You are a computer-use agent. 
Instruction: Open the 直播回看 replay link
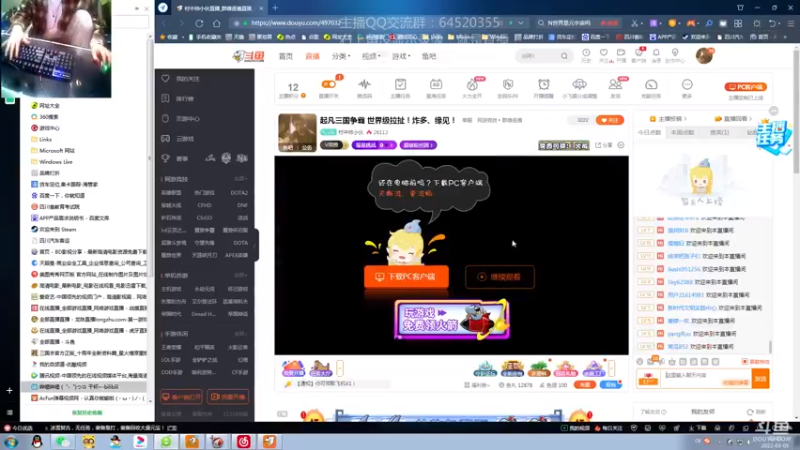pos(733,119)
